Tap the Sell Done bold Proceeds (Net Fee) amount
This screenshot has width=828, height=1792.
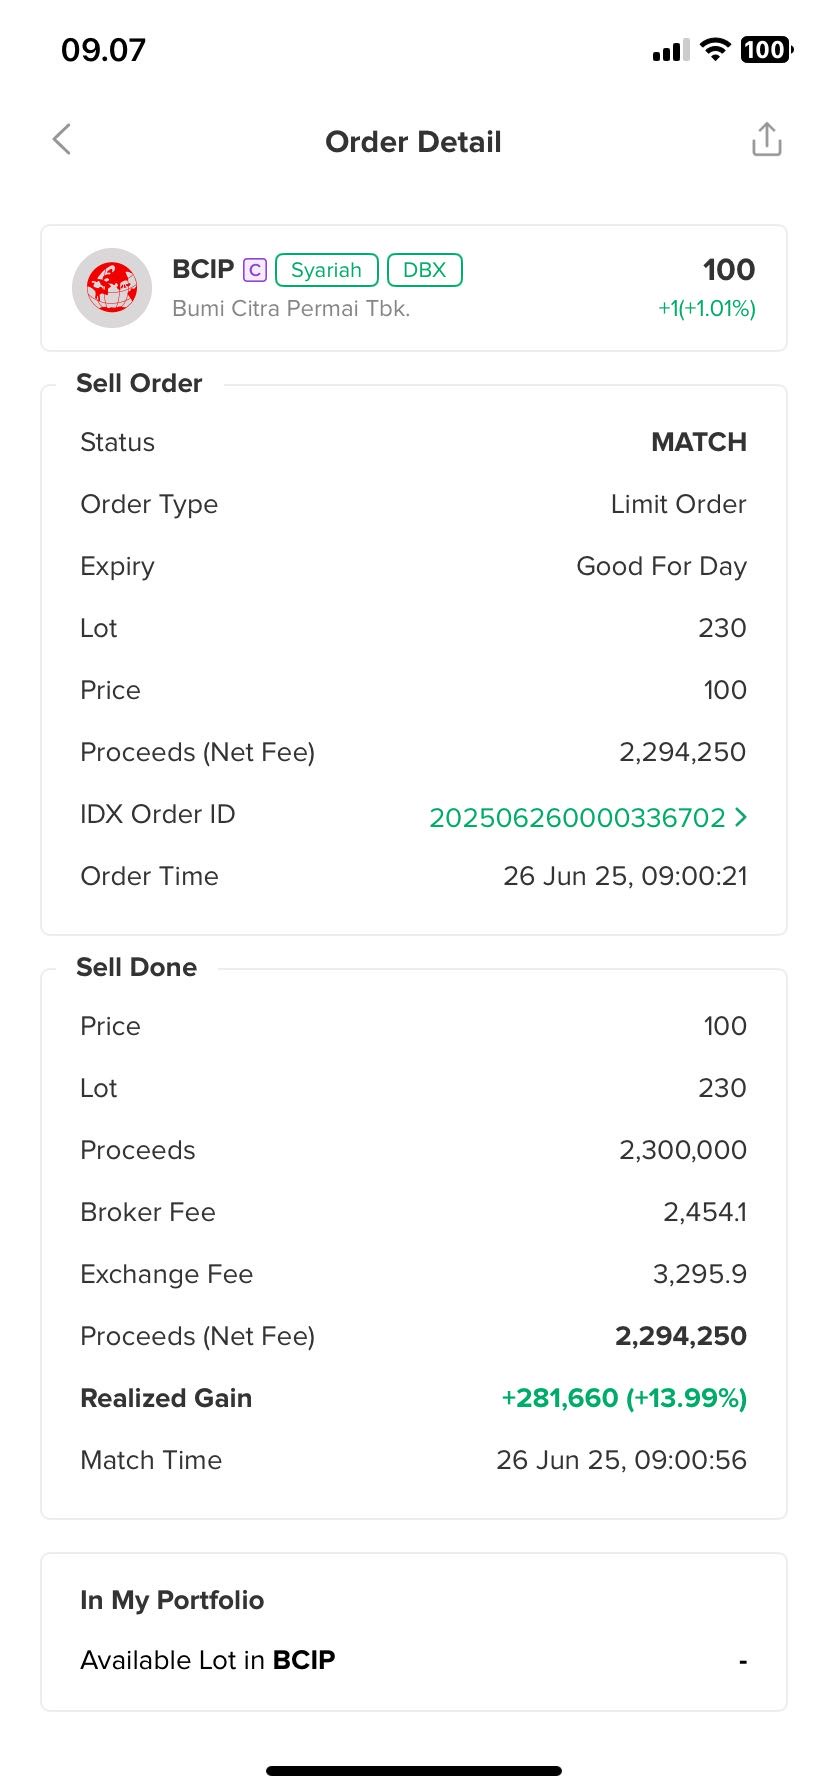click(680, 1336)
